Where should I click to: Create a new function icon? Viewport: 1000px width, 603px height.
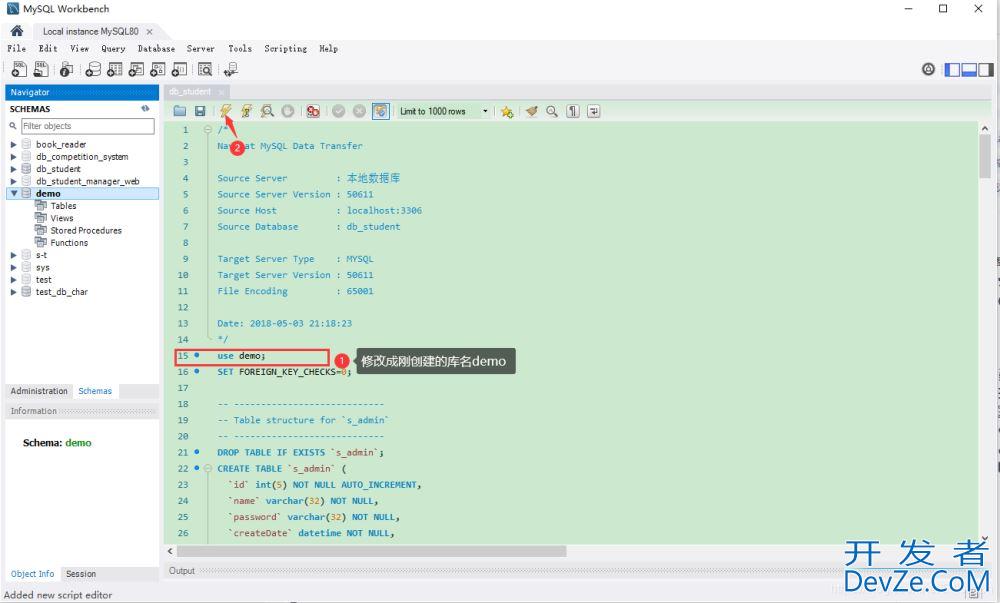(x=180, y=69)
